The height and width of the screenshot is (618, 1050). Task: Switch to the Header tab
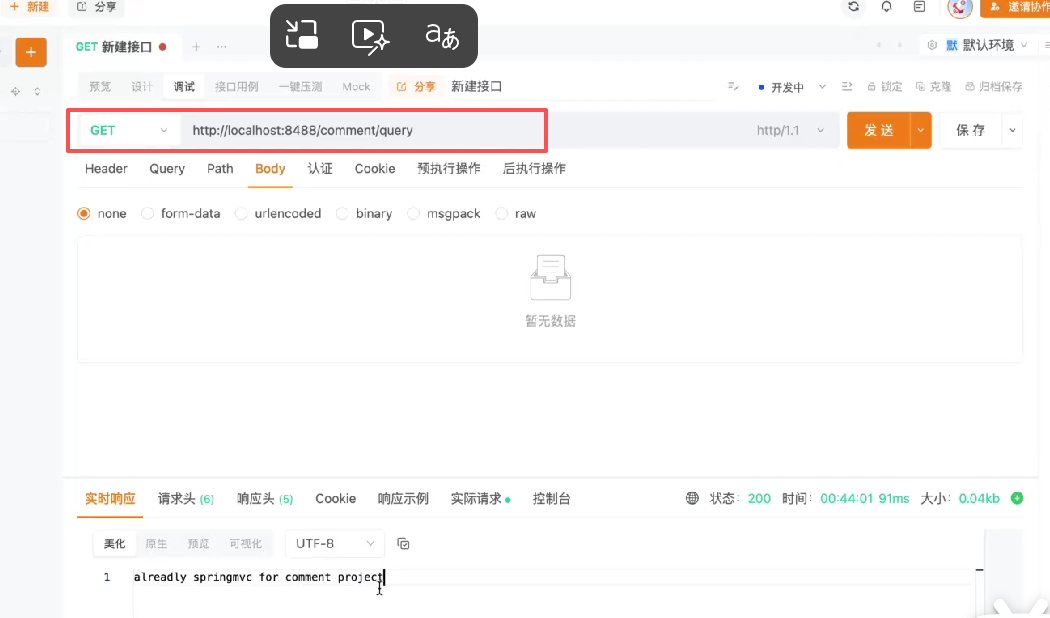pos(106,169)
